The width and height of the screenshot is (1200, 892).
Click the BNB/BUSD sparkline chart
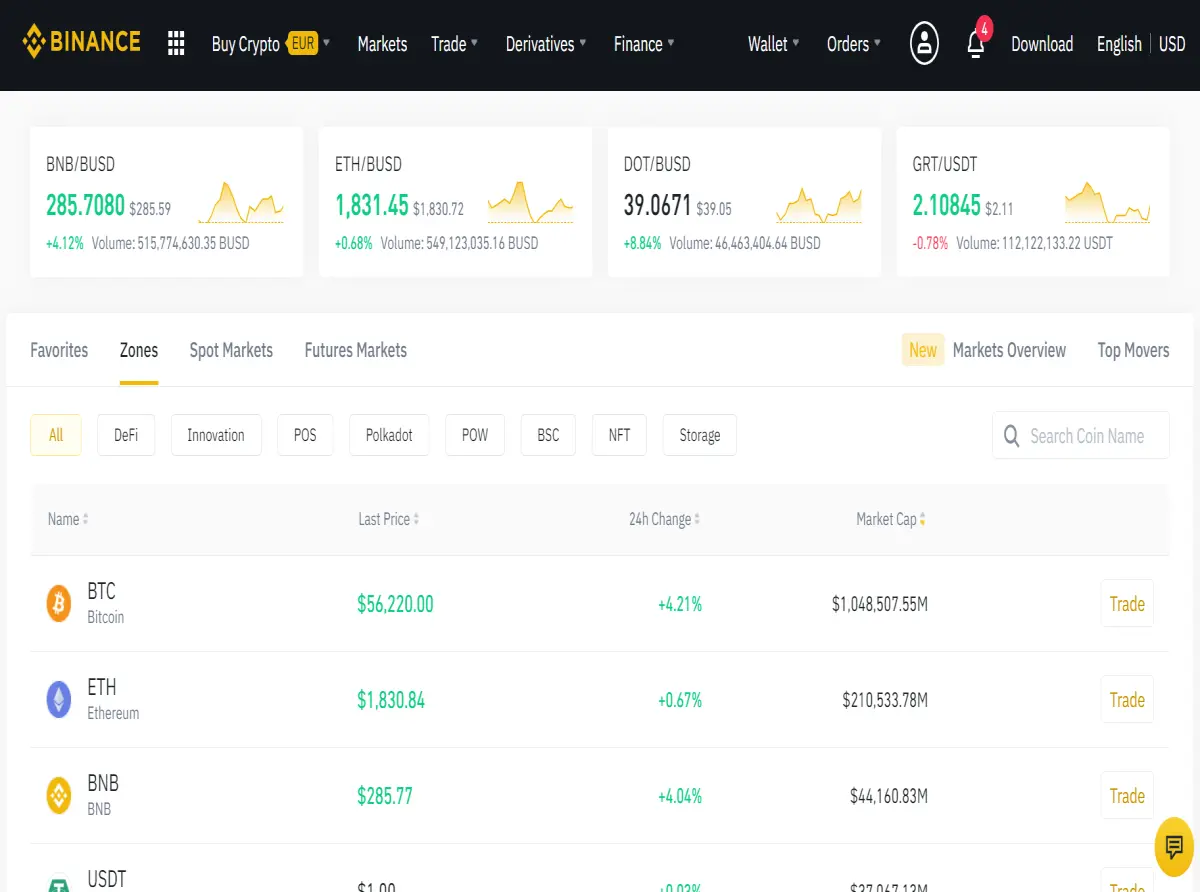[x=241, y=203]
